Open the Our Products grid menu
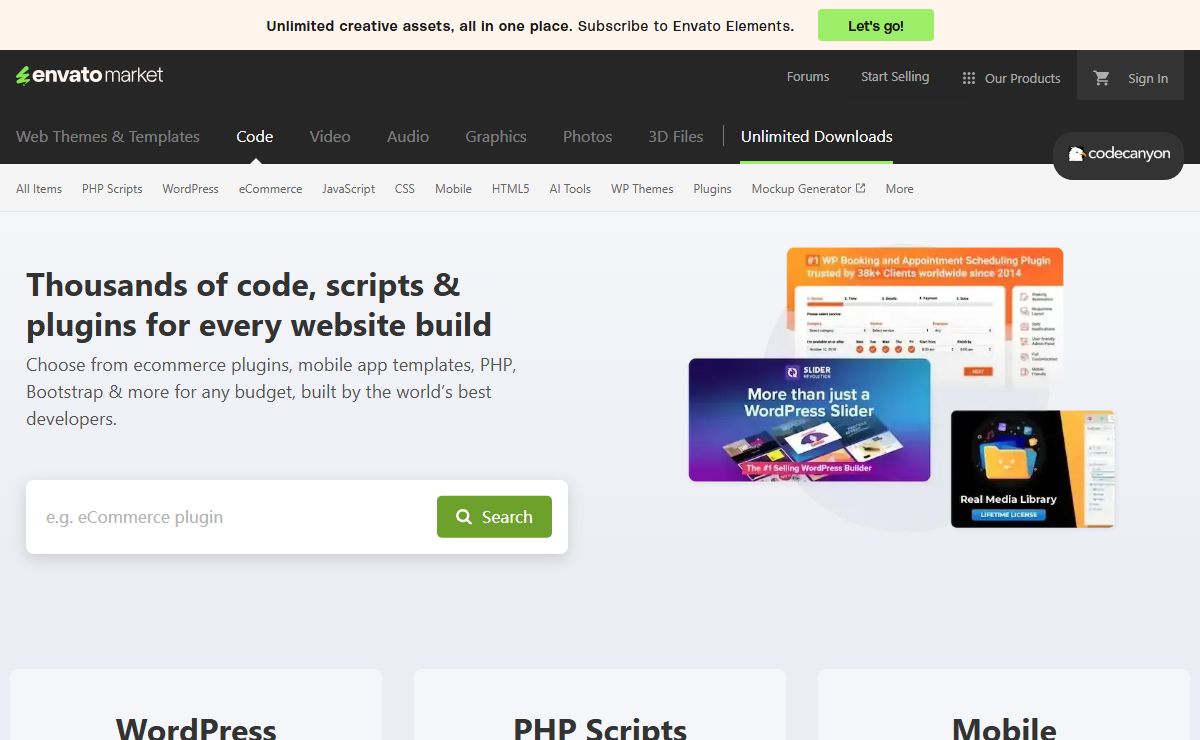 tap(1011, 78)
